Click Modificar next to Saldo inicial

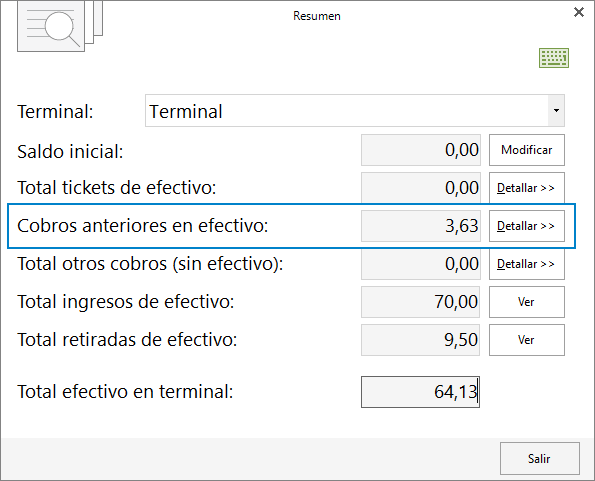pos(527,150)
